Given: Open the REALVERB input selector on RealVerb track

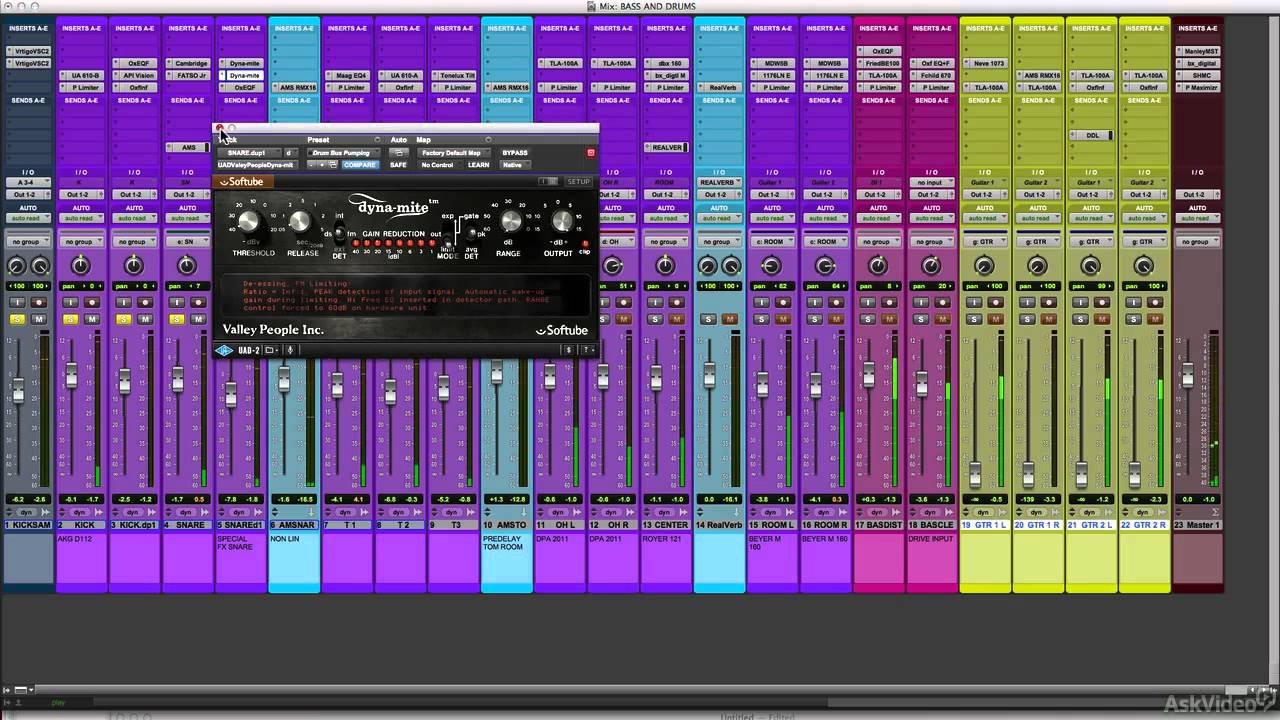Looking at the screenshot, I should (718, 183).
